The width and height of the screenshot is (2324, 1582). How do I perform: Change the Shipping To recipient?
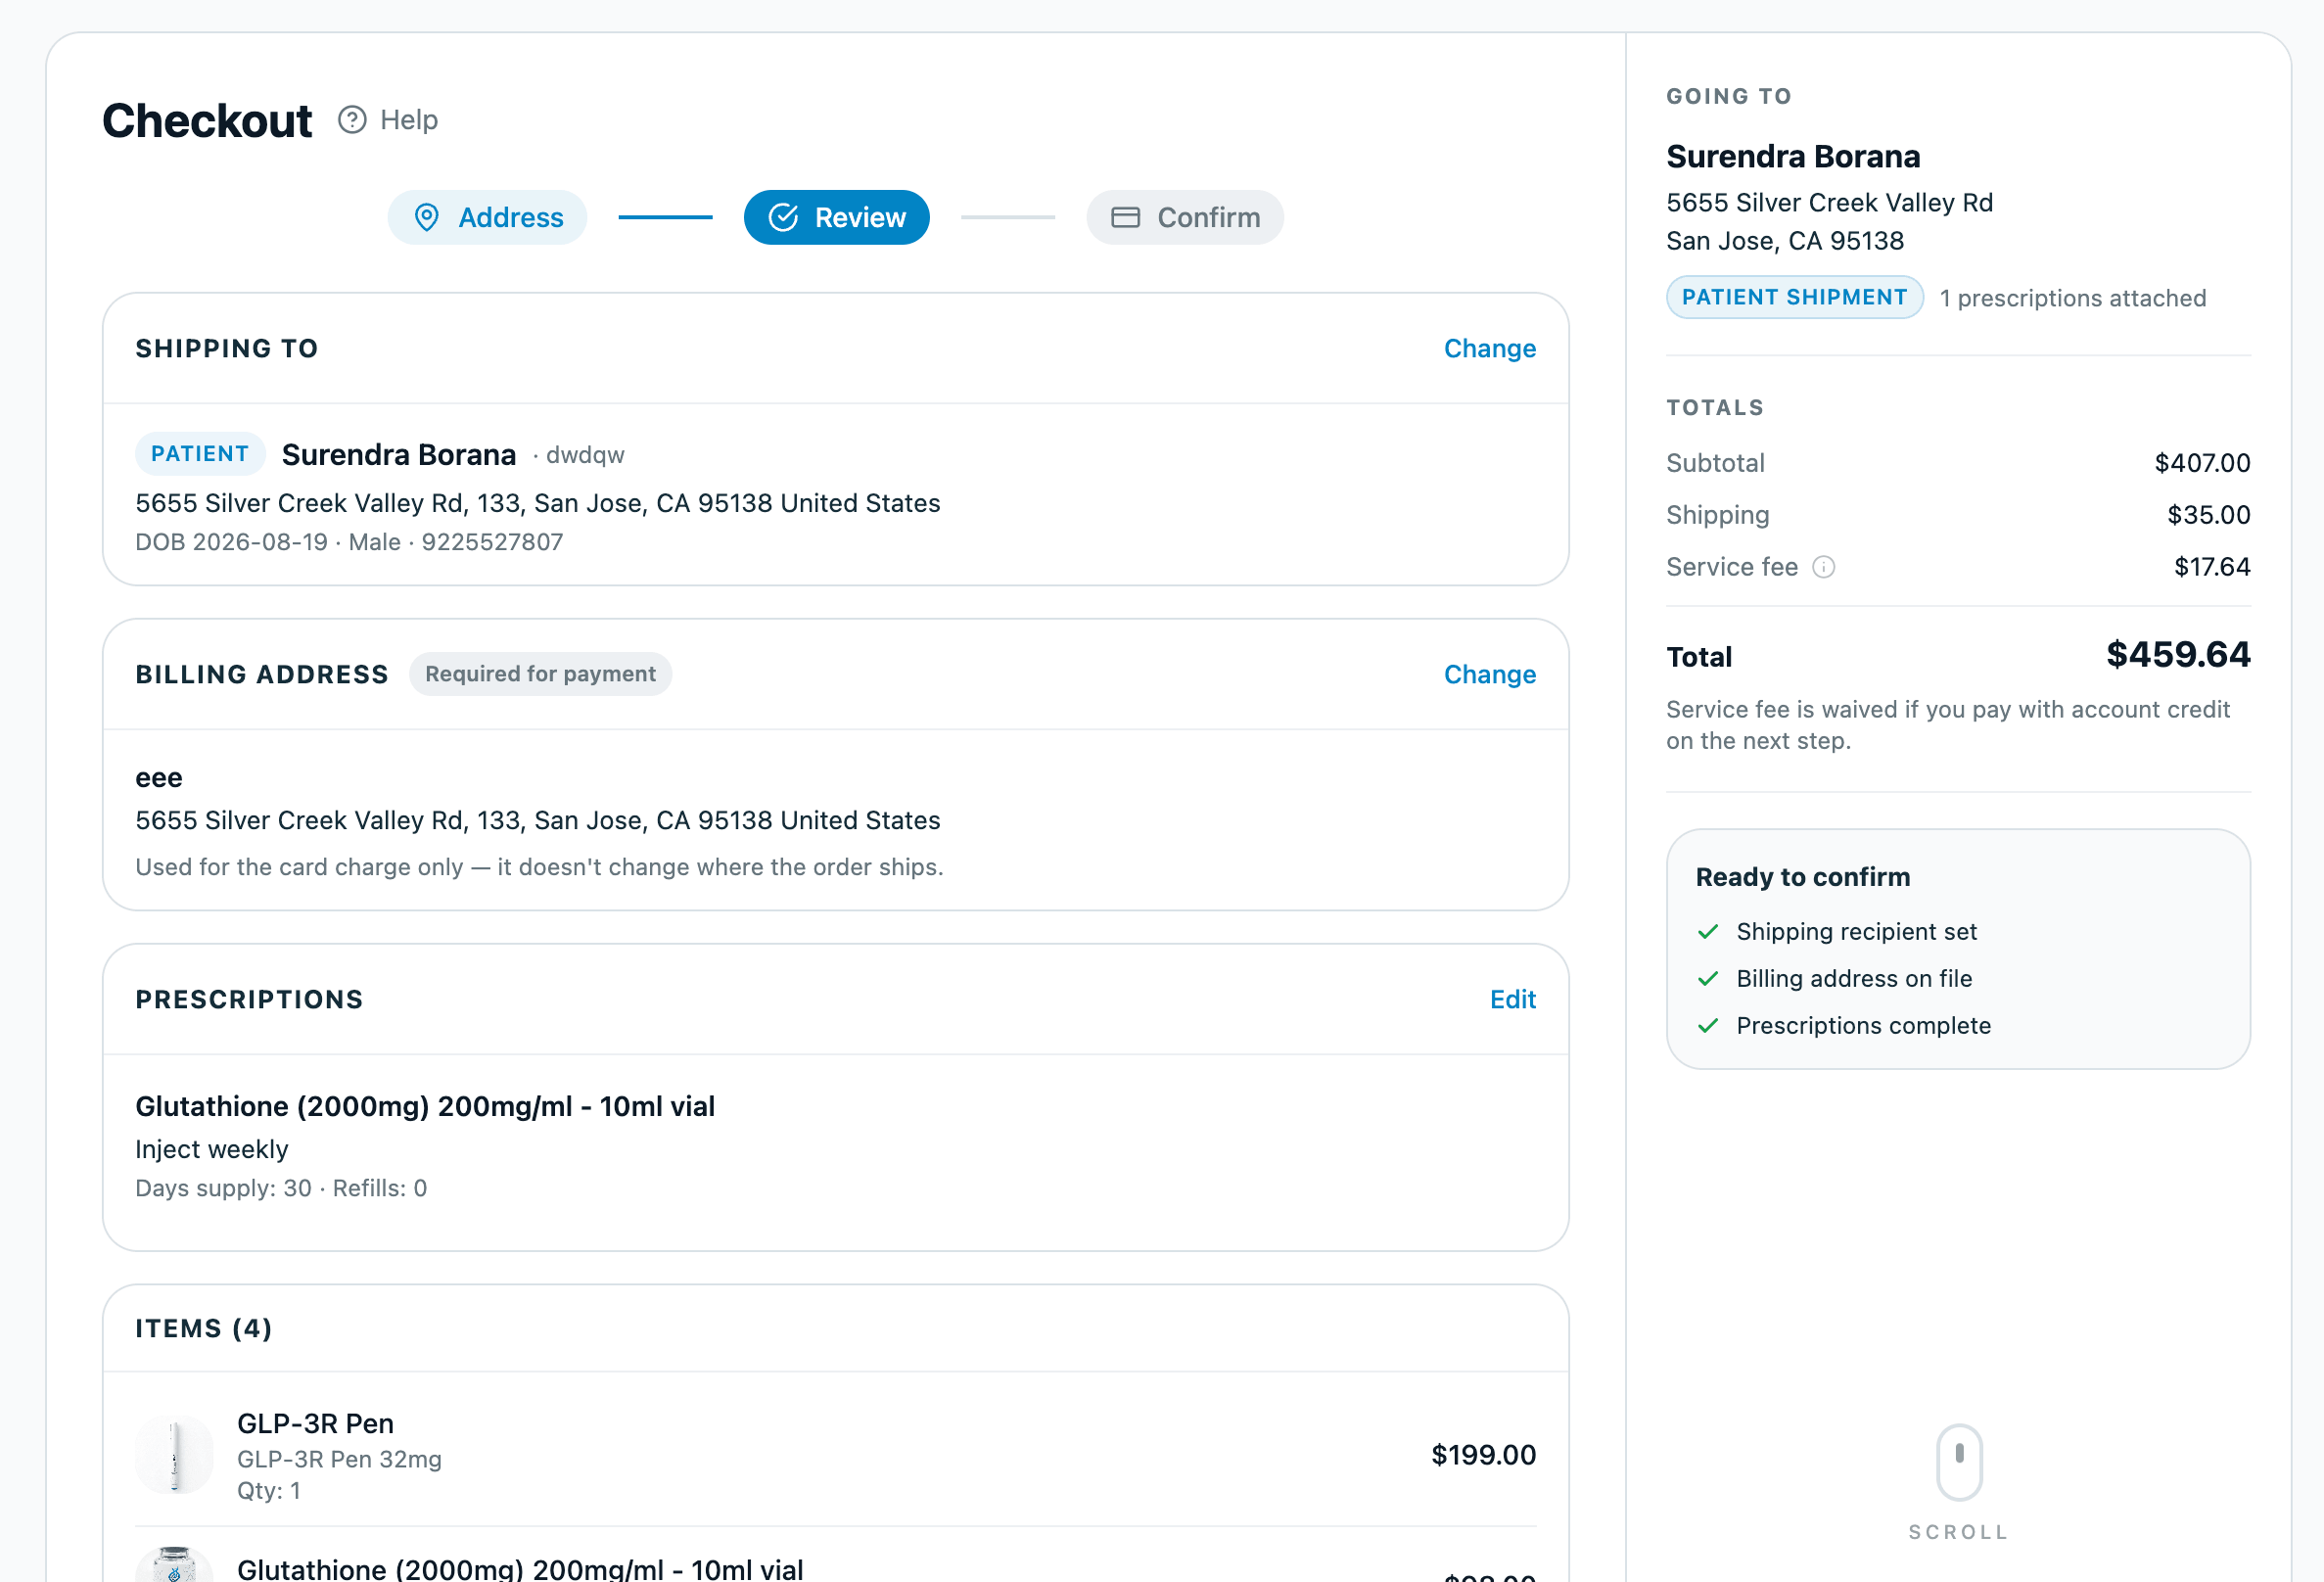(x=1490, y=348)
